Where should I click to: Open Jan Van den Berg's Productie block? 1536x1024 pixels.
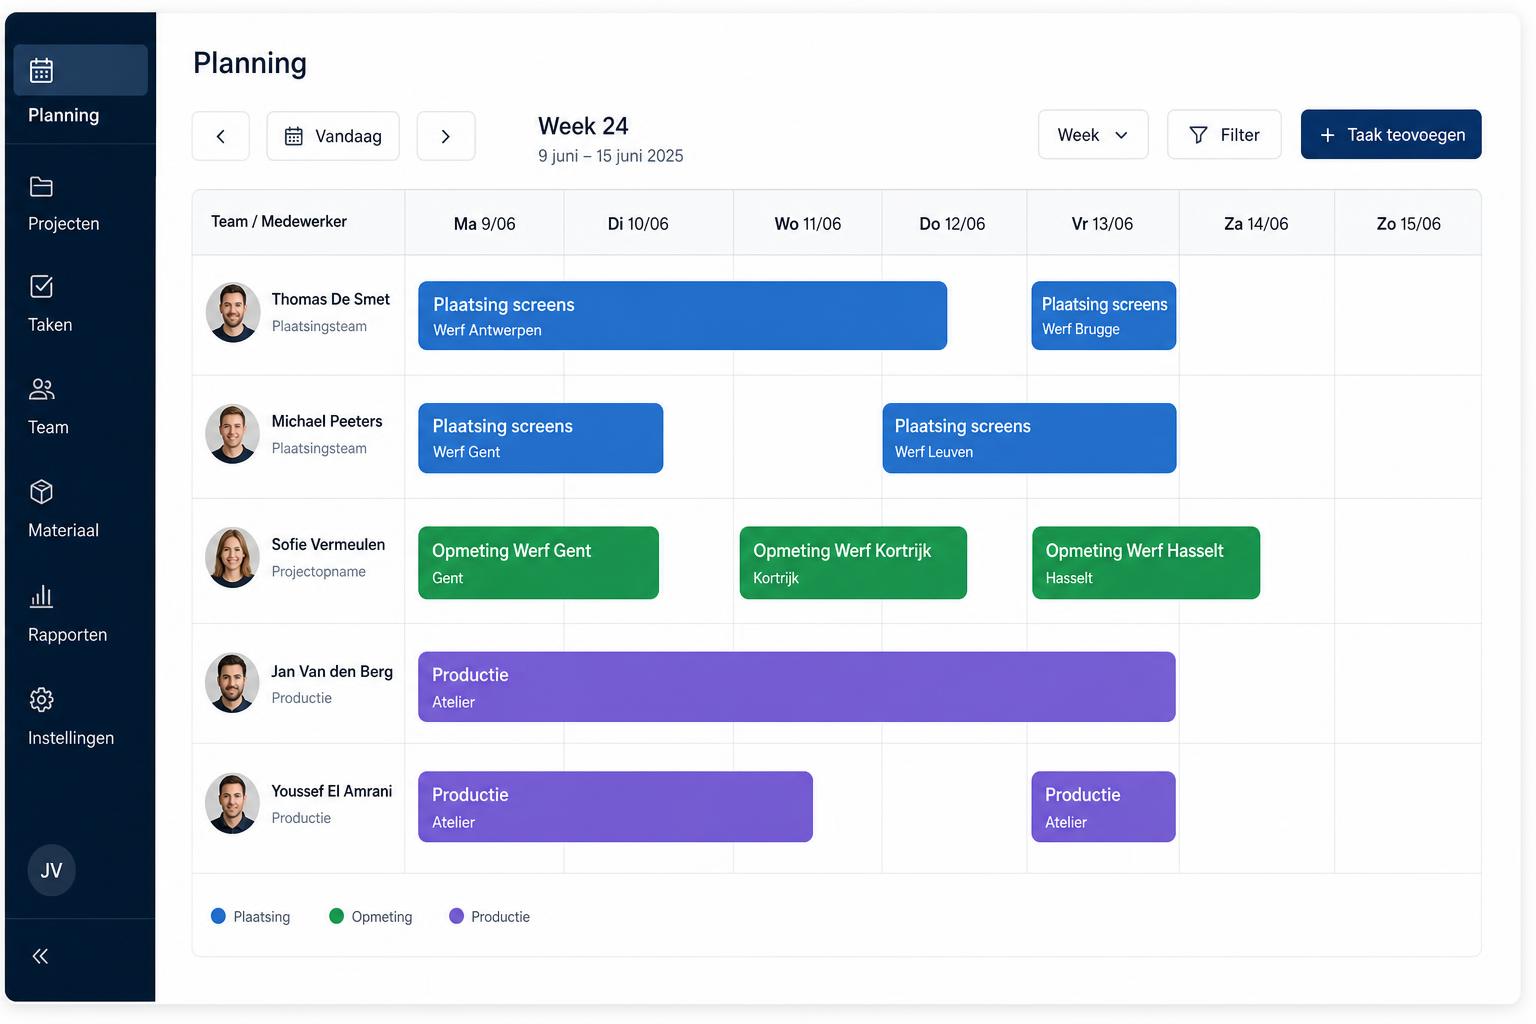pos(797,687)
